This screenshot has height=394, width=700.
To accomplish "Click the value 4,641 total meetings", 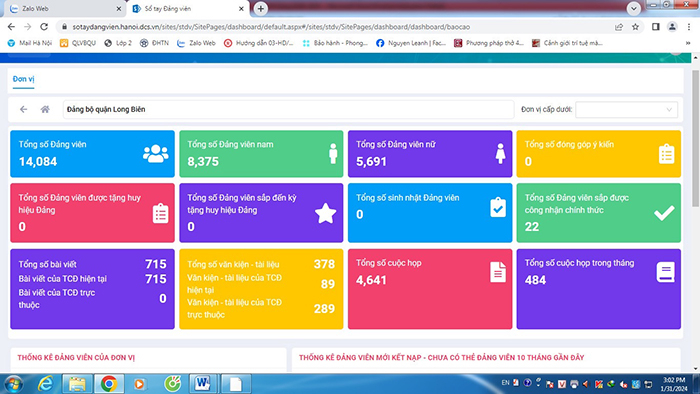I will coord(371,280).
